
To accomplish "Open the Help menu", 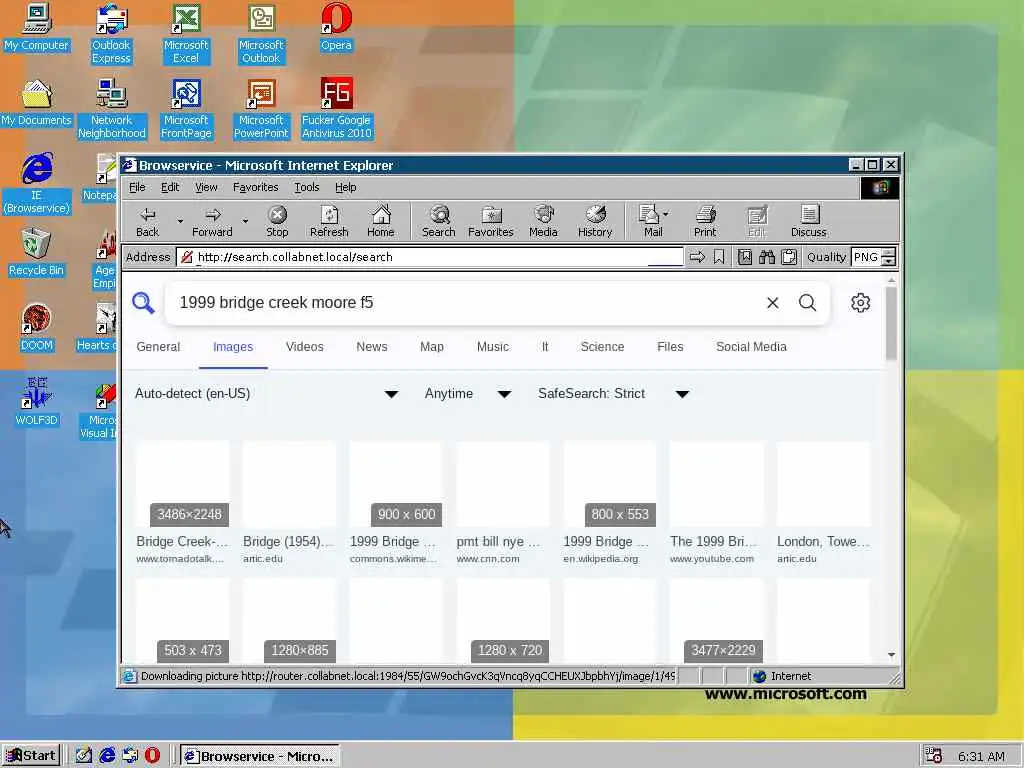I will (345, 187).
